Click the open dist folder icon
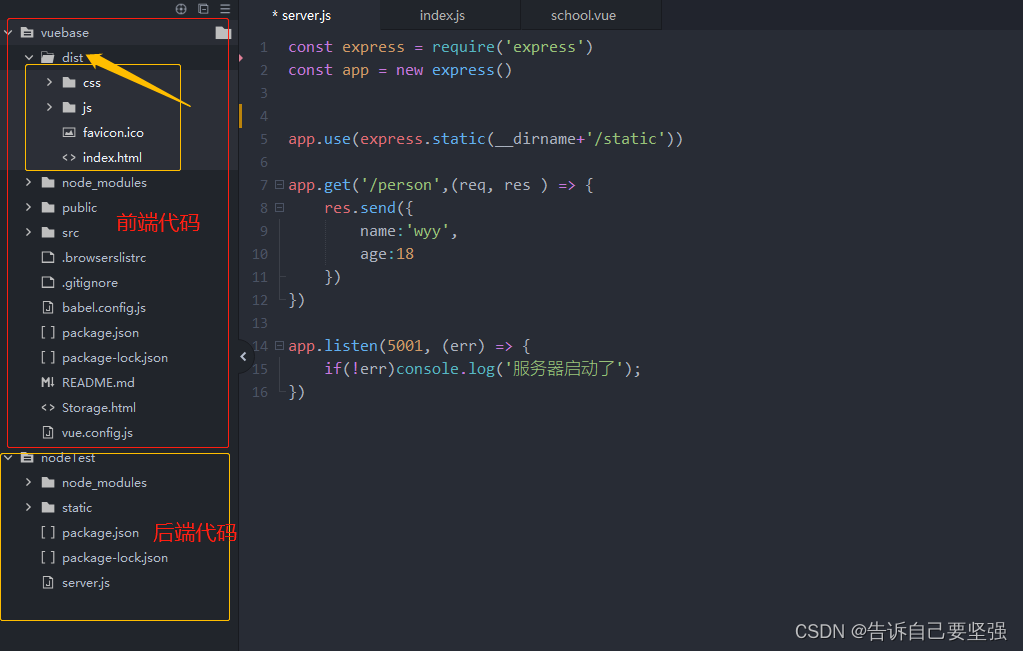 point(48,57)
